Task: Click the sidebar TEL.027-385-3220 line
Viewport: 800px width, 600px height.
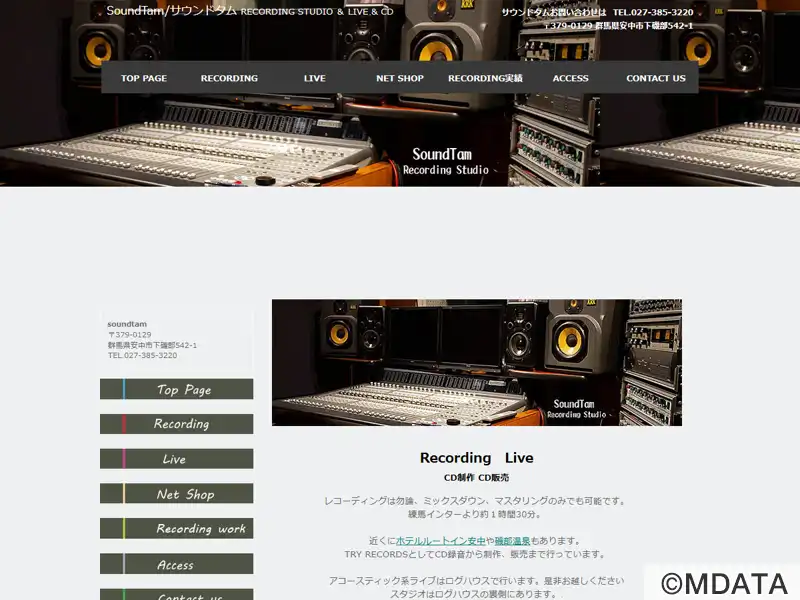Action: click(x=142, y=355)
